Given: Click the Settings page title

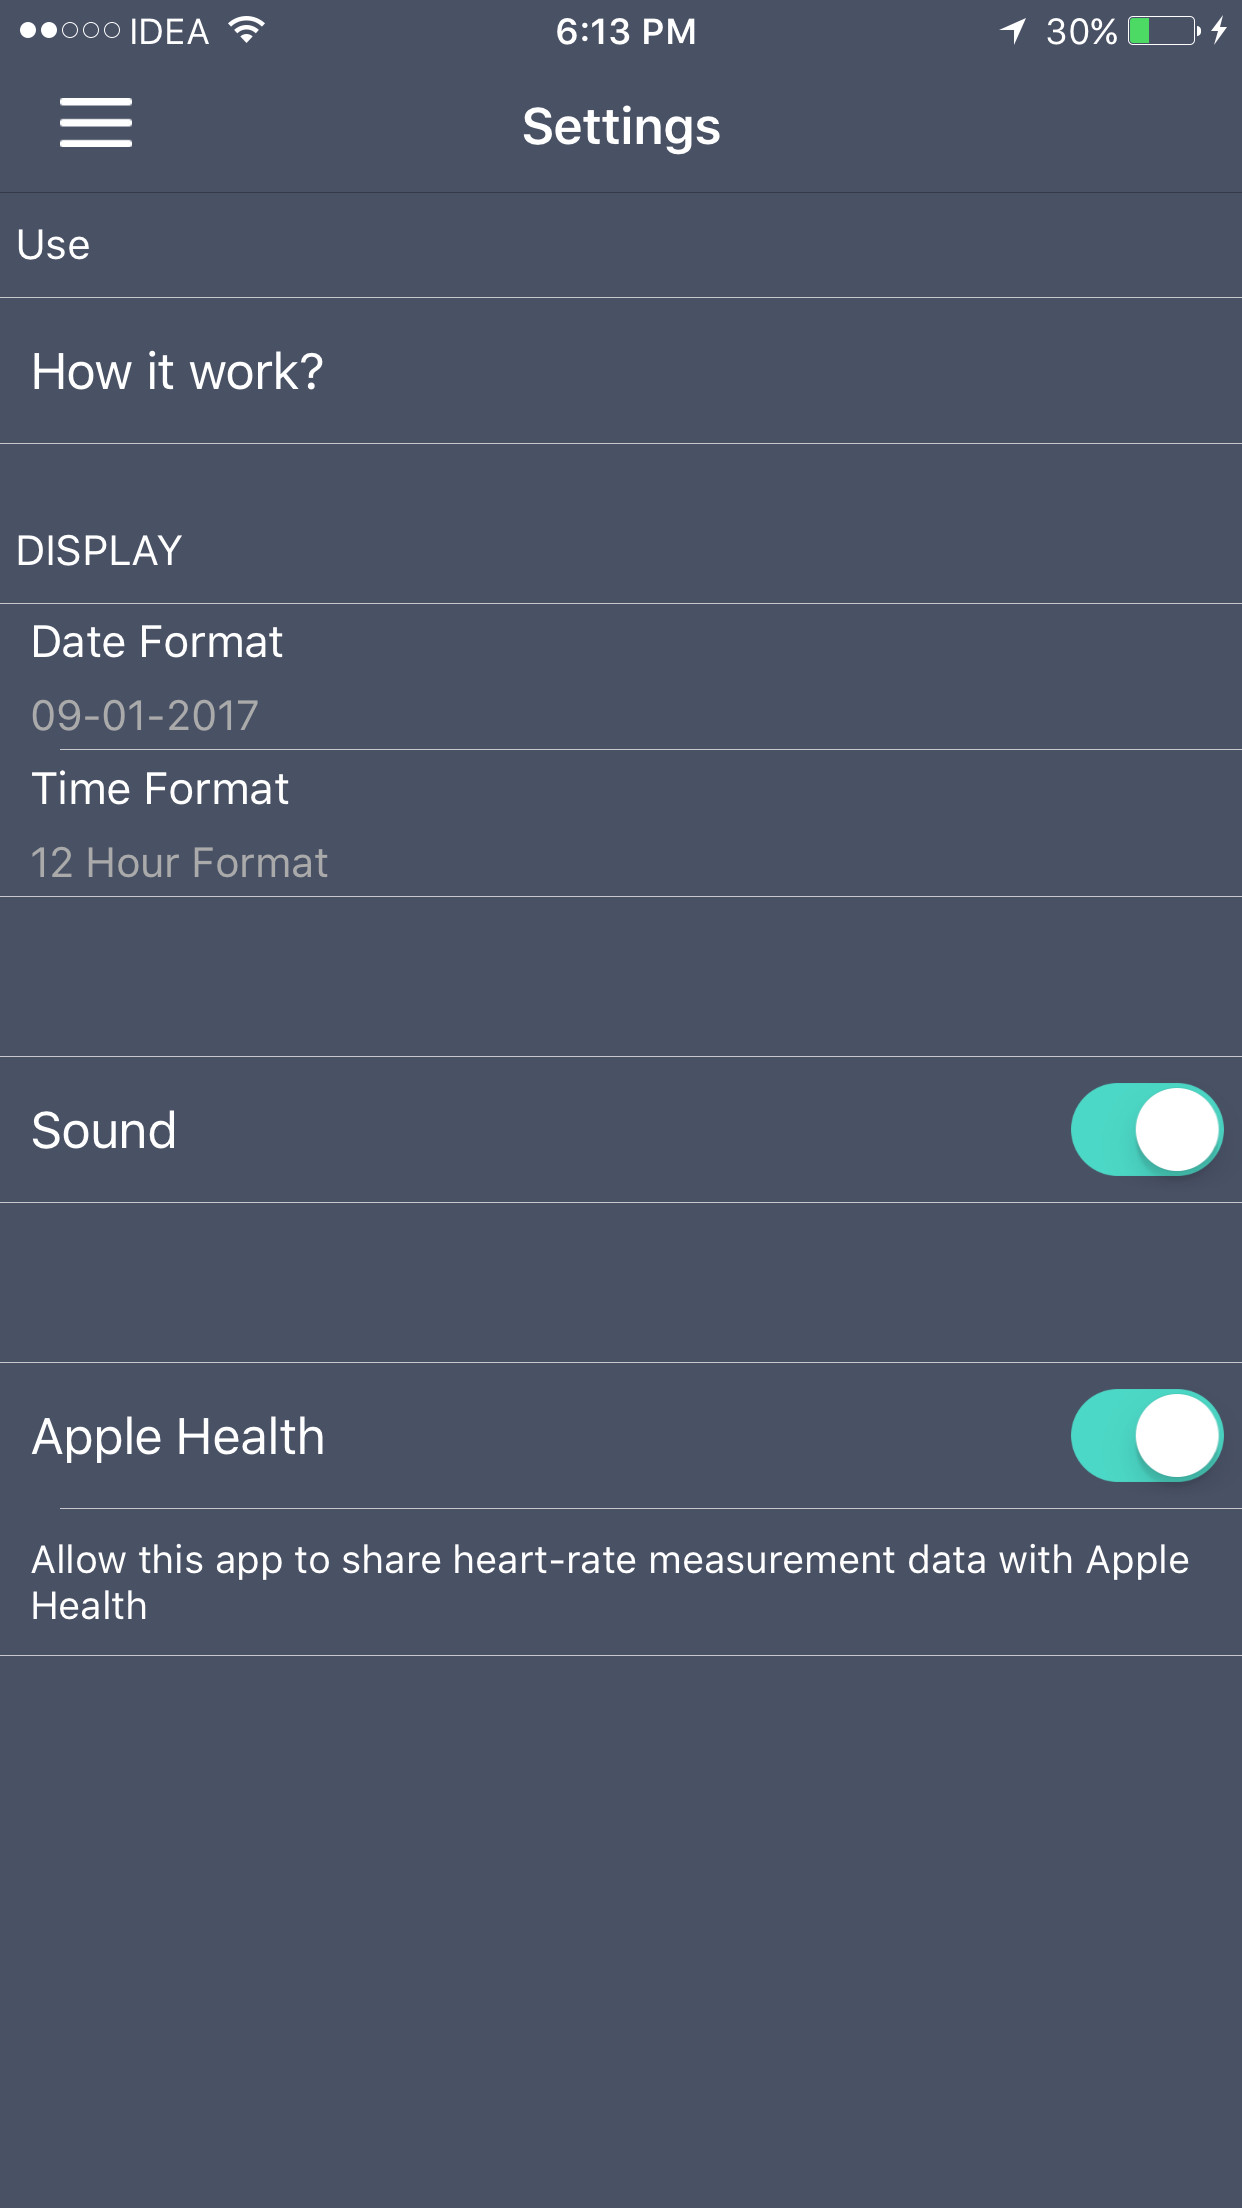Looking at the screenshot, I should tap(621, 127).
